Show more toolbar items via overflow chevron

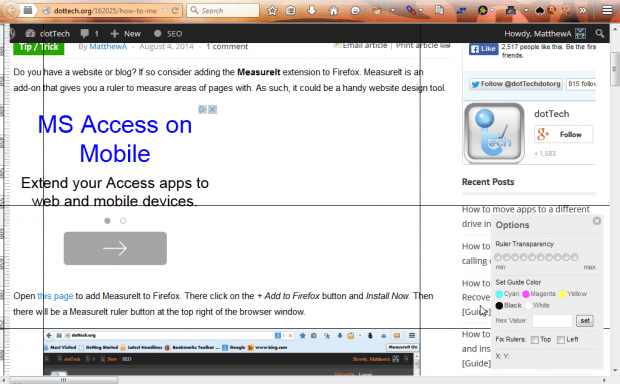click(582, 11)
